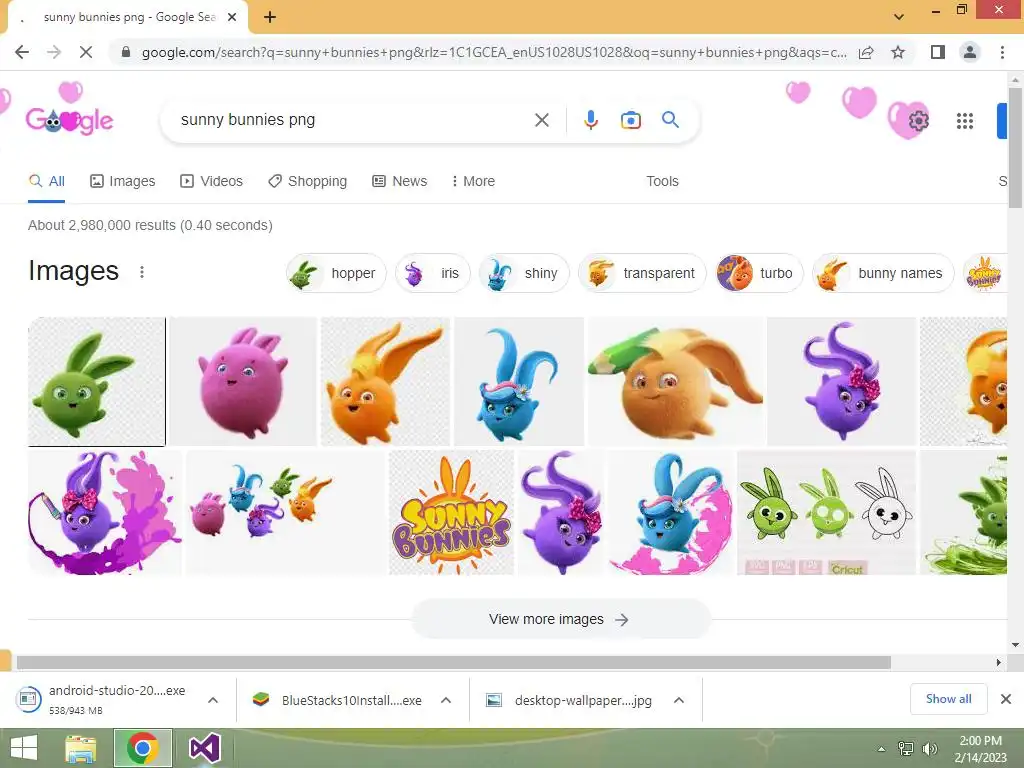Switch to the All results tab
Screen dimensions: 1024x768
tap(47, 181)
